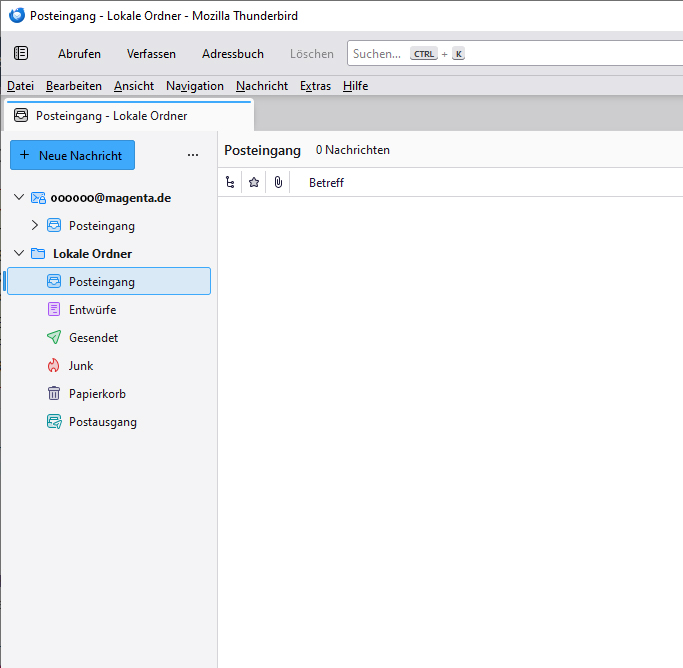
Task: Expand the magenta.de Posteingang subfolder
Action: pyautogui.click(x=35, y=226)
